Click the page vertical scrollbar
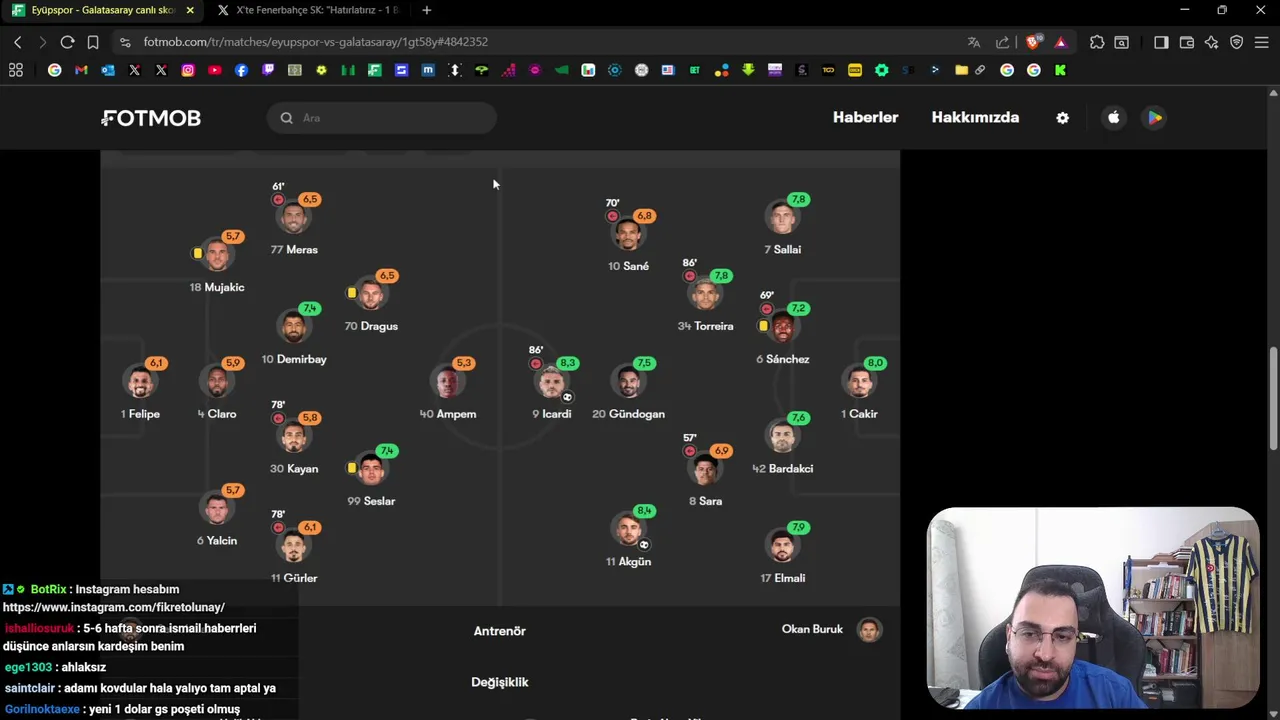Screen dimensions: 1280x720 (1273, 400)
